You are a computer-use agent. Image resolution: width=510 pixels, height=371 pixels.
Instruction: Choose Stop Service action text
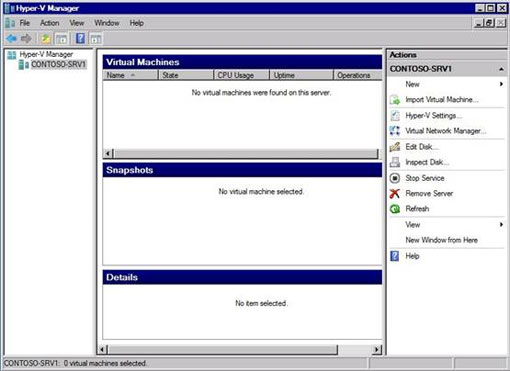tap(425, 178)
